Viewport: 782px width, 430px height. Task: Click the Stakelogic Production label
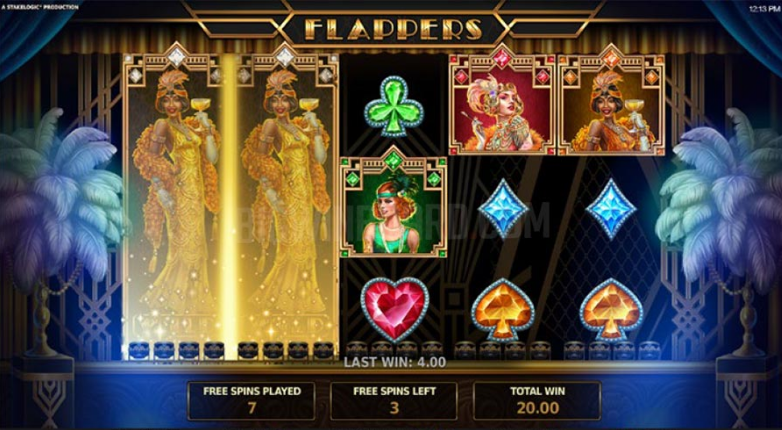coord(39,7)
